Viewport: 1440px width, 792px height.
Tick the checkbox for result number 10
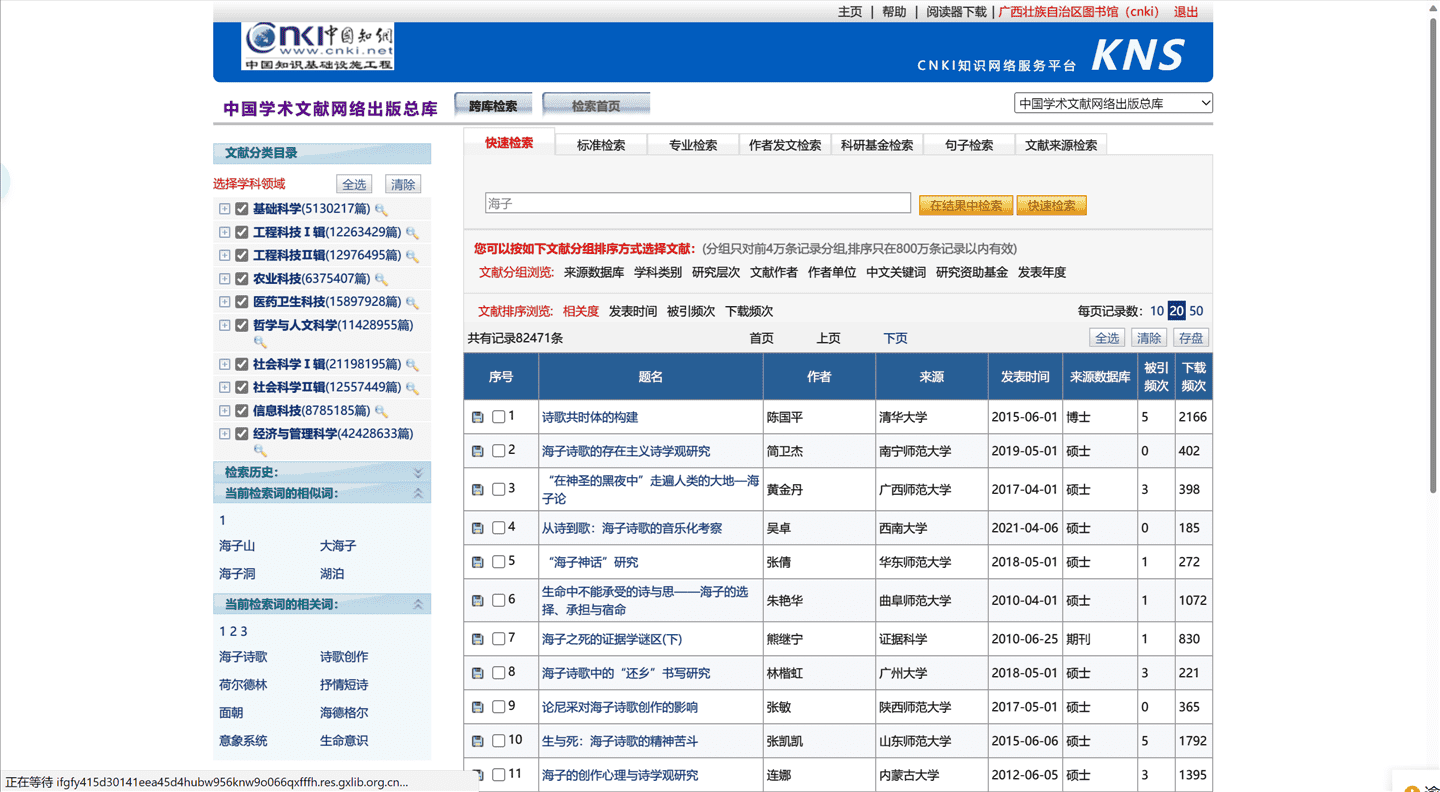click(x=498, y=741)
